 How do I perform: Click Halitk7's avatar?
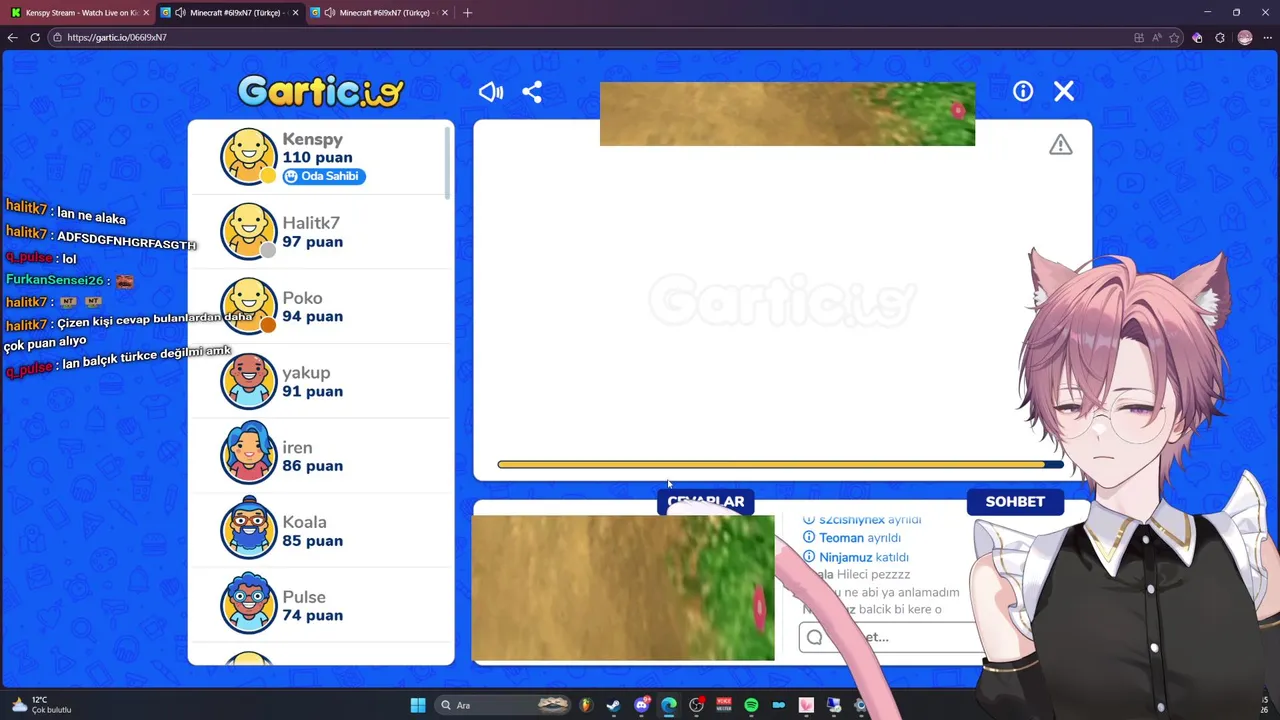248,231
